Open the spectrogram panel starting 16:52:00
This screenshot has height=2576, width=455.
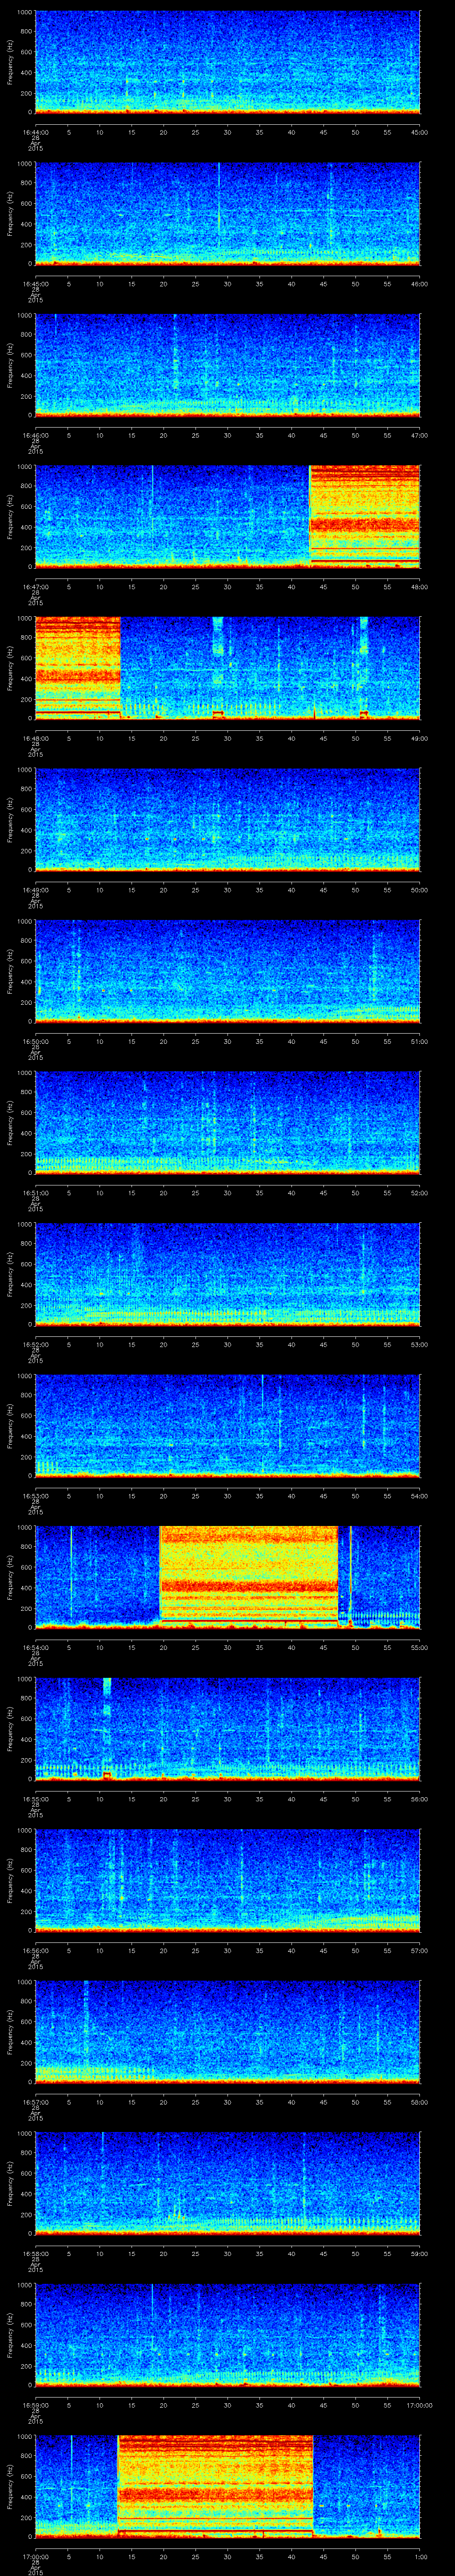[x=228, y=1274]
